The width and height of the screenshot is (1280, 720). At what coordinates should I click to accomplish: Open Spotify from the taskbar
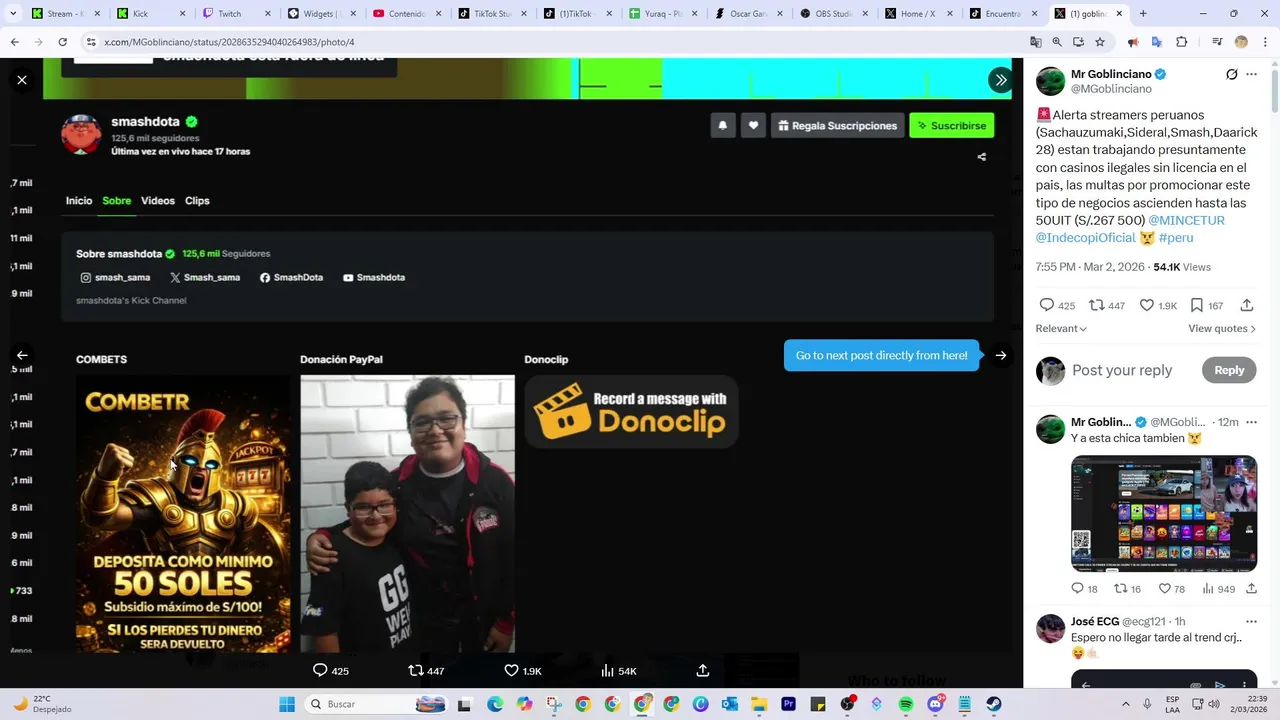(906, 704)
